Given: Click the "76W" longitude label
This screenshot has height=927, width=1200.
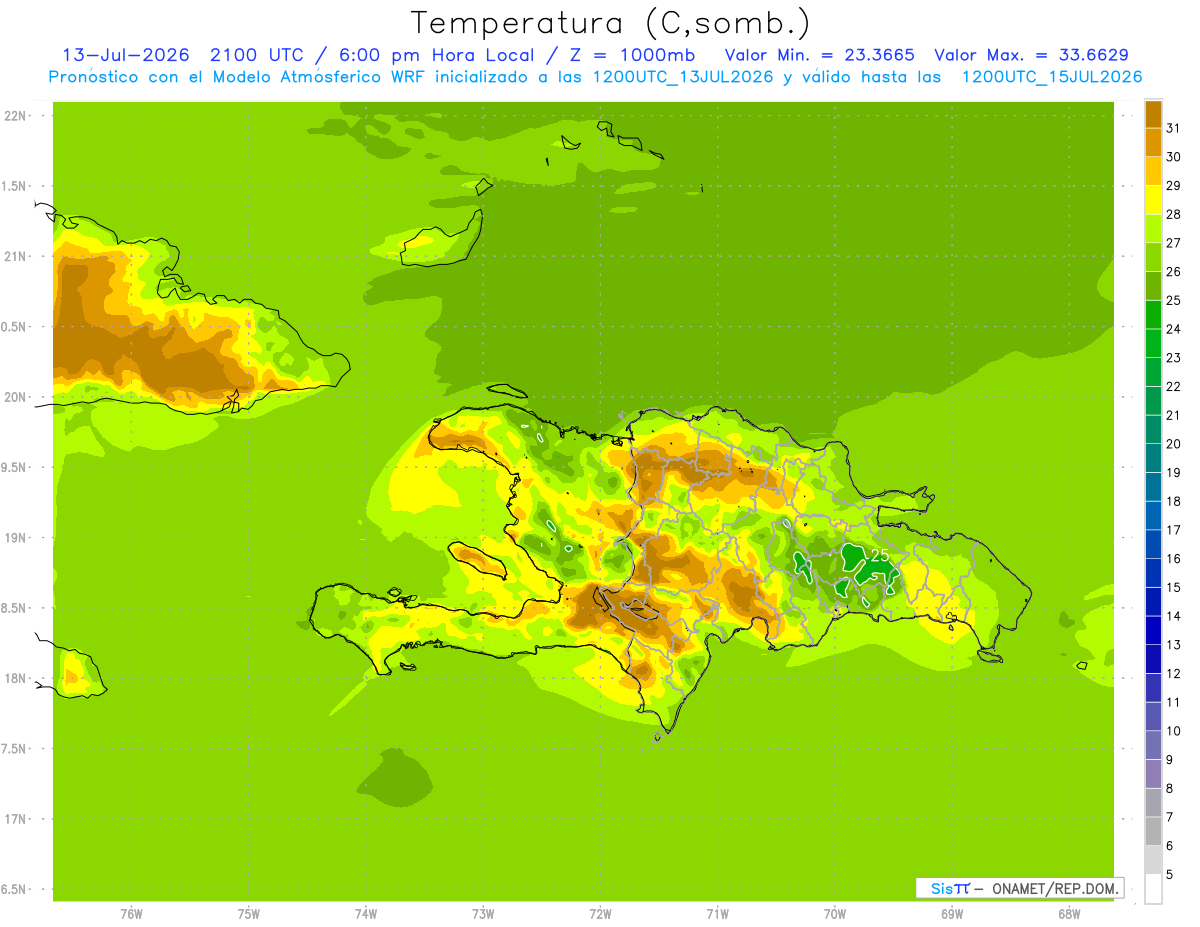Looking at the screenshot, I should [131, 914].
